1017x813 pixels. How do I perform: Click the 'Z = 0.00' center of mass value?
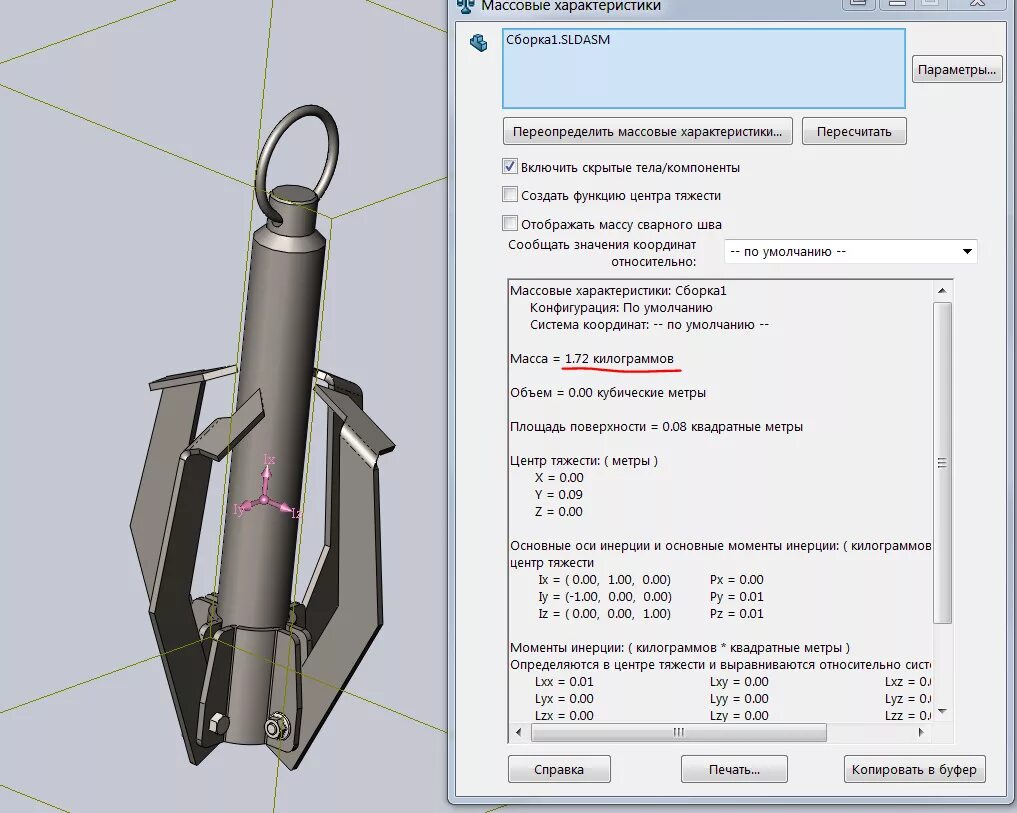pos(558,512)
